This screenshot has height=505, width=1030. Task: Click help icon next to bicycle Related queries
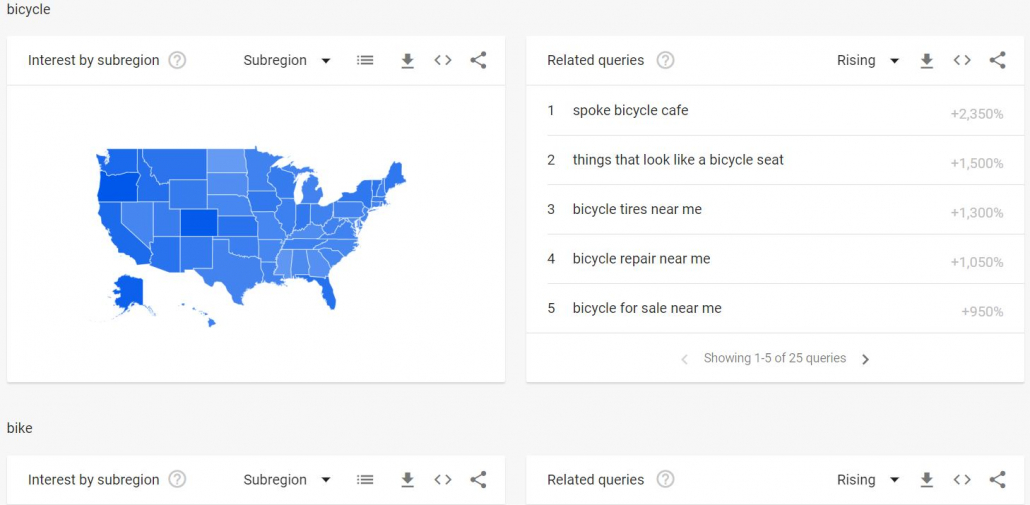[x=665, y=60]
